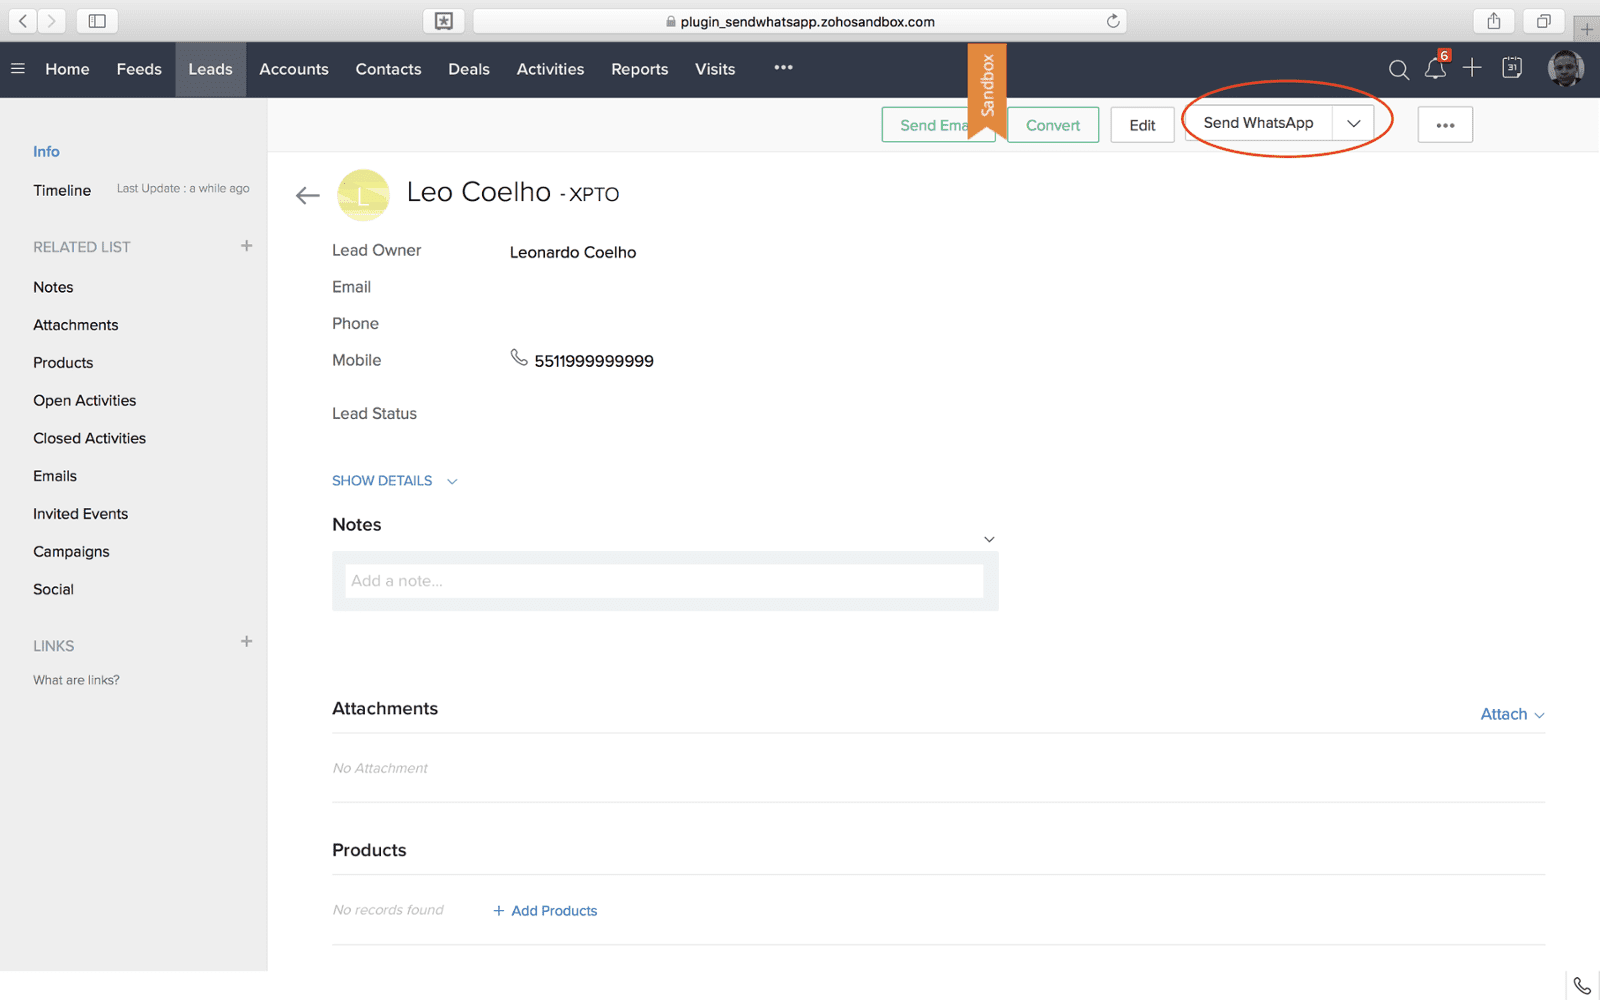Click the What are links? help link

tap(76, 680)
